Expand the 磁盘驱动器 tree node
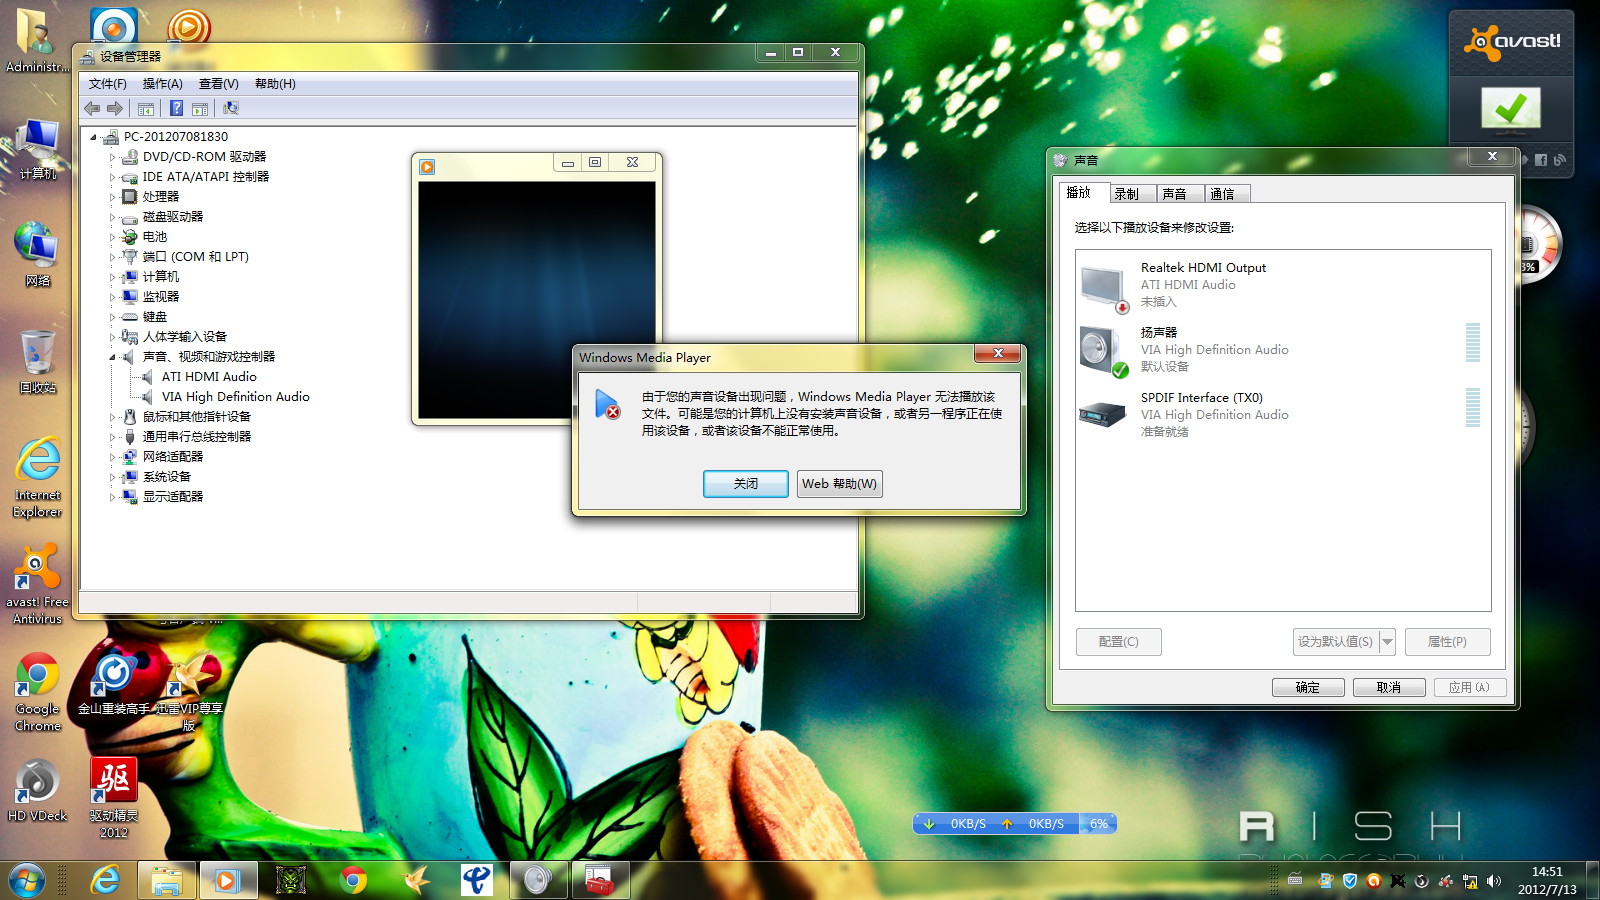 (112, 217)
